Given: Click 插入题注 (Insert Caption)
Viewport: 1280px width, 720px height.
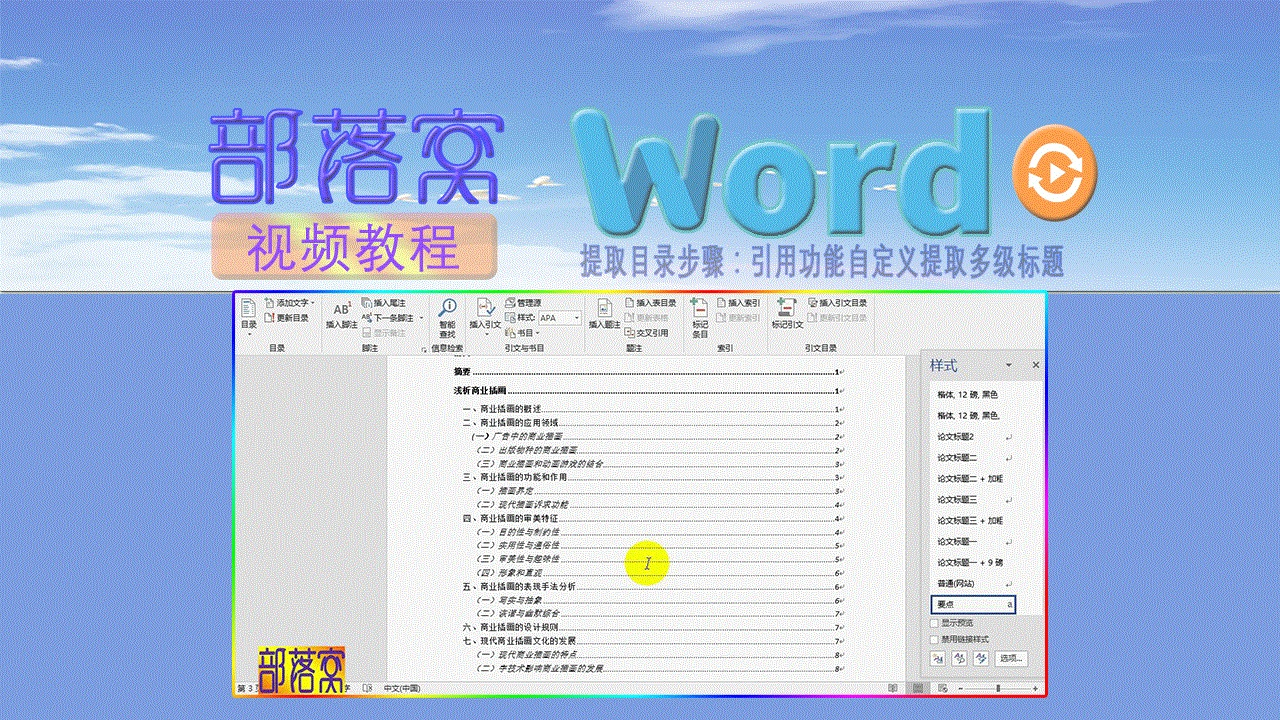Looking at the screenshot, I should 604,314.
